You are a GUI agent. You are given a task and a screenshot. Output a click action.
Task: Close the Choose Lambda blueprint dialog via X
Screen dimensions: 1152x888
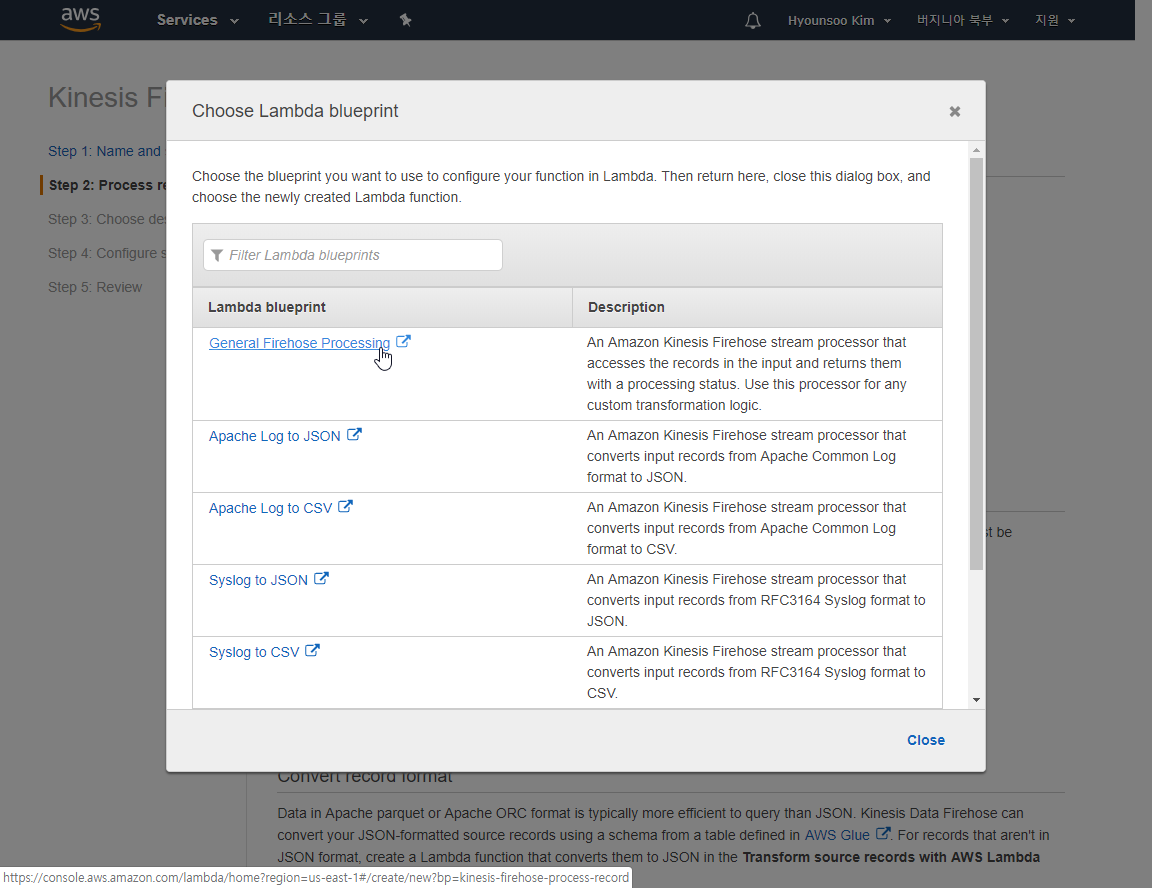[x=954, y=112]
